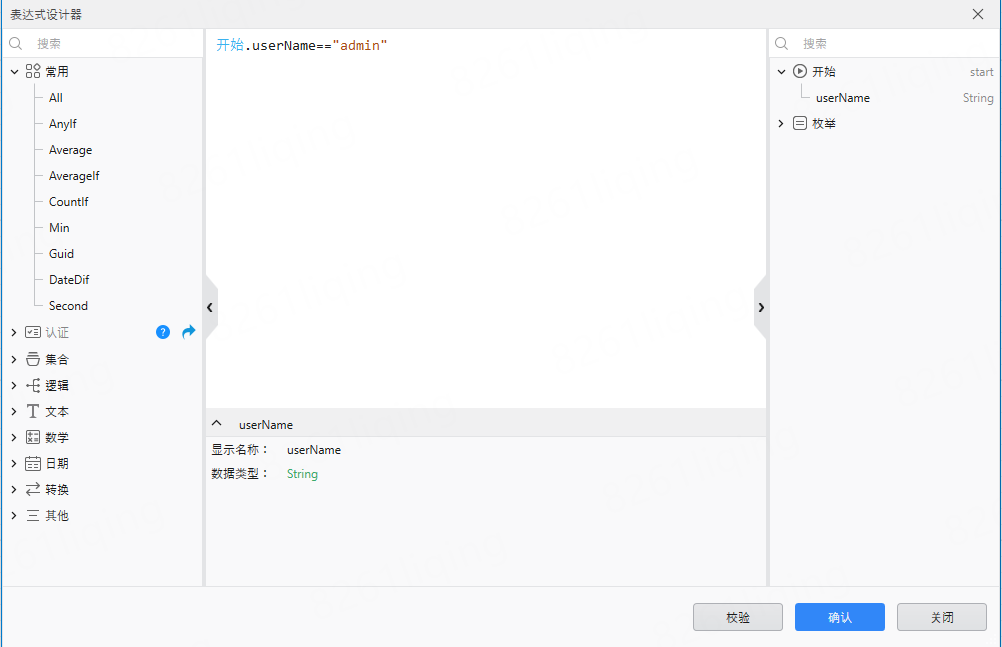
Task: Collapse the left function panel
Action: tap(210, 307)
